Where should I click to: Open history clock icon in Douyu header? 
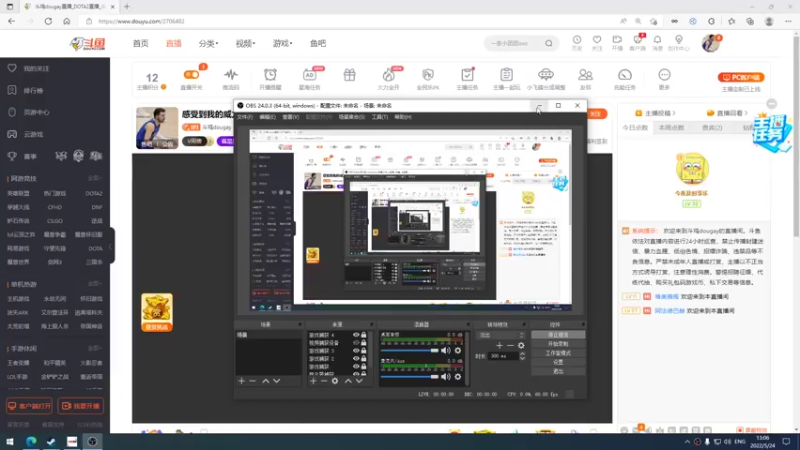[577, 40]
